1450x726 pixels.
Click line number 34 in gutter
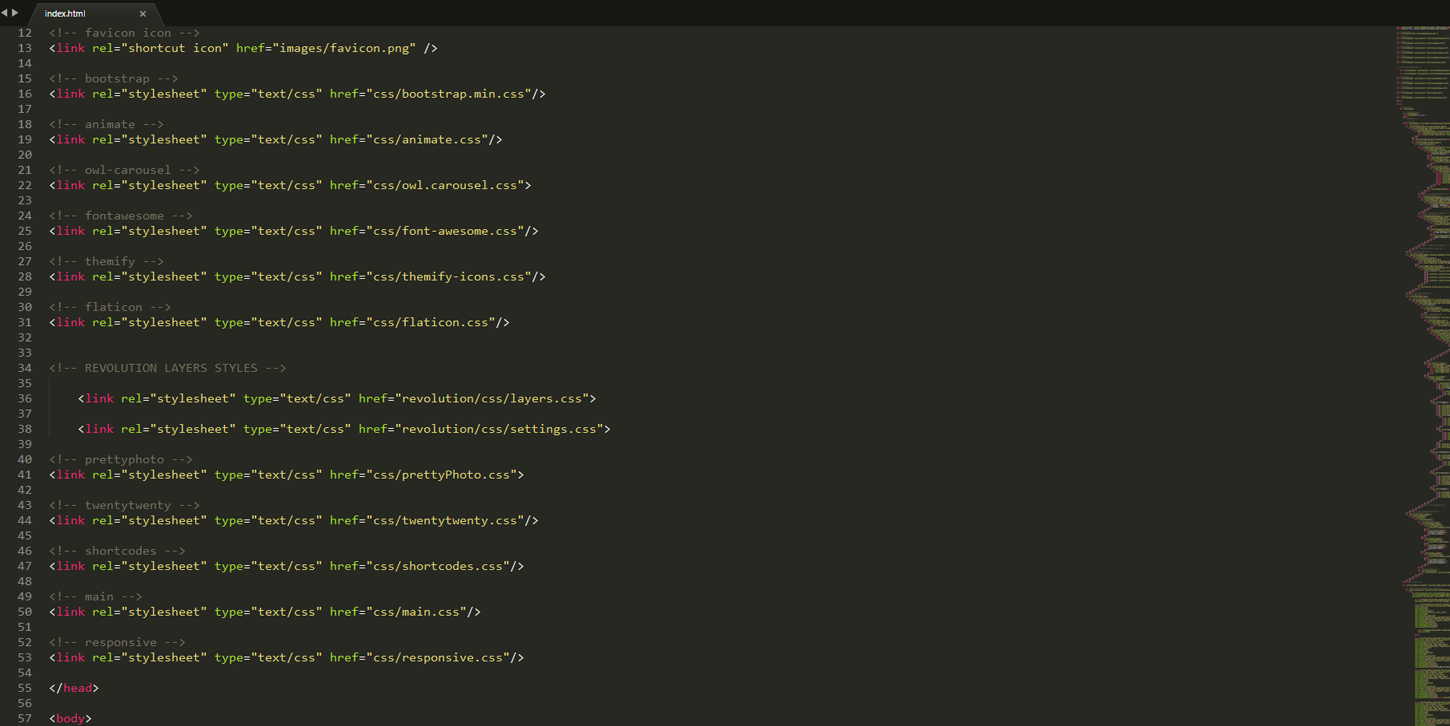[24, 368]
